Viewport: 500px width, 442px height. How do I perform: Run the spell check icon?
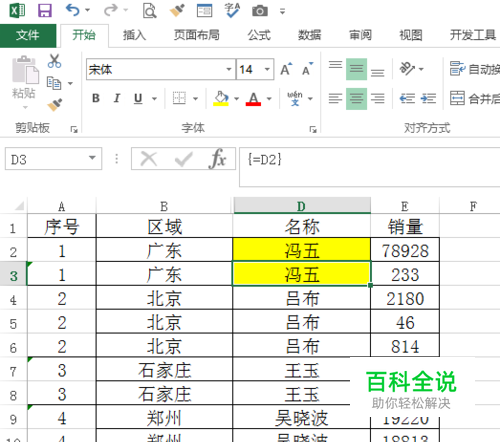click(232, 10)
